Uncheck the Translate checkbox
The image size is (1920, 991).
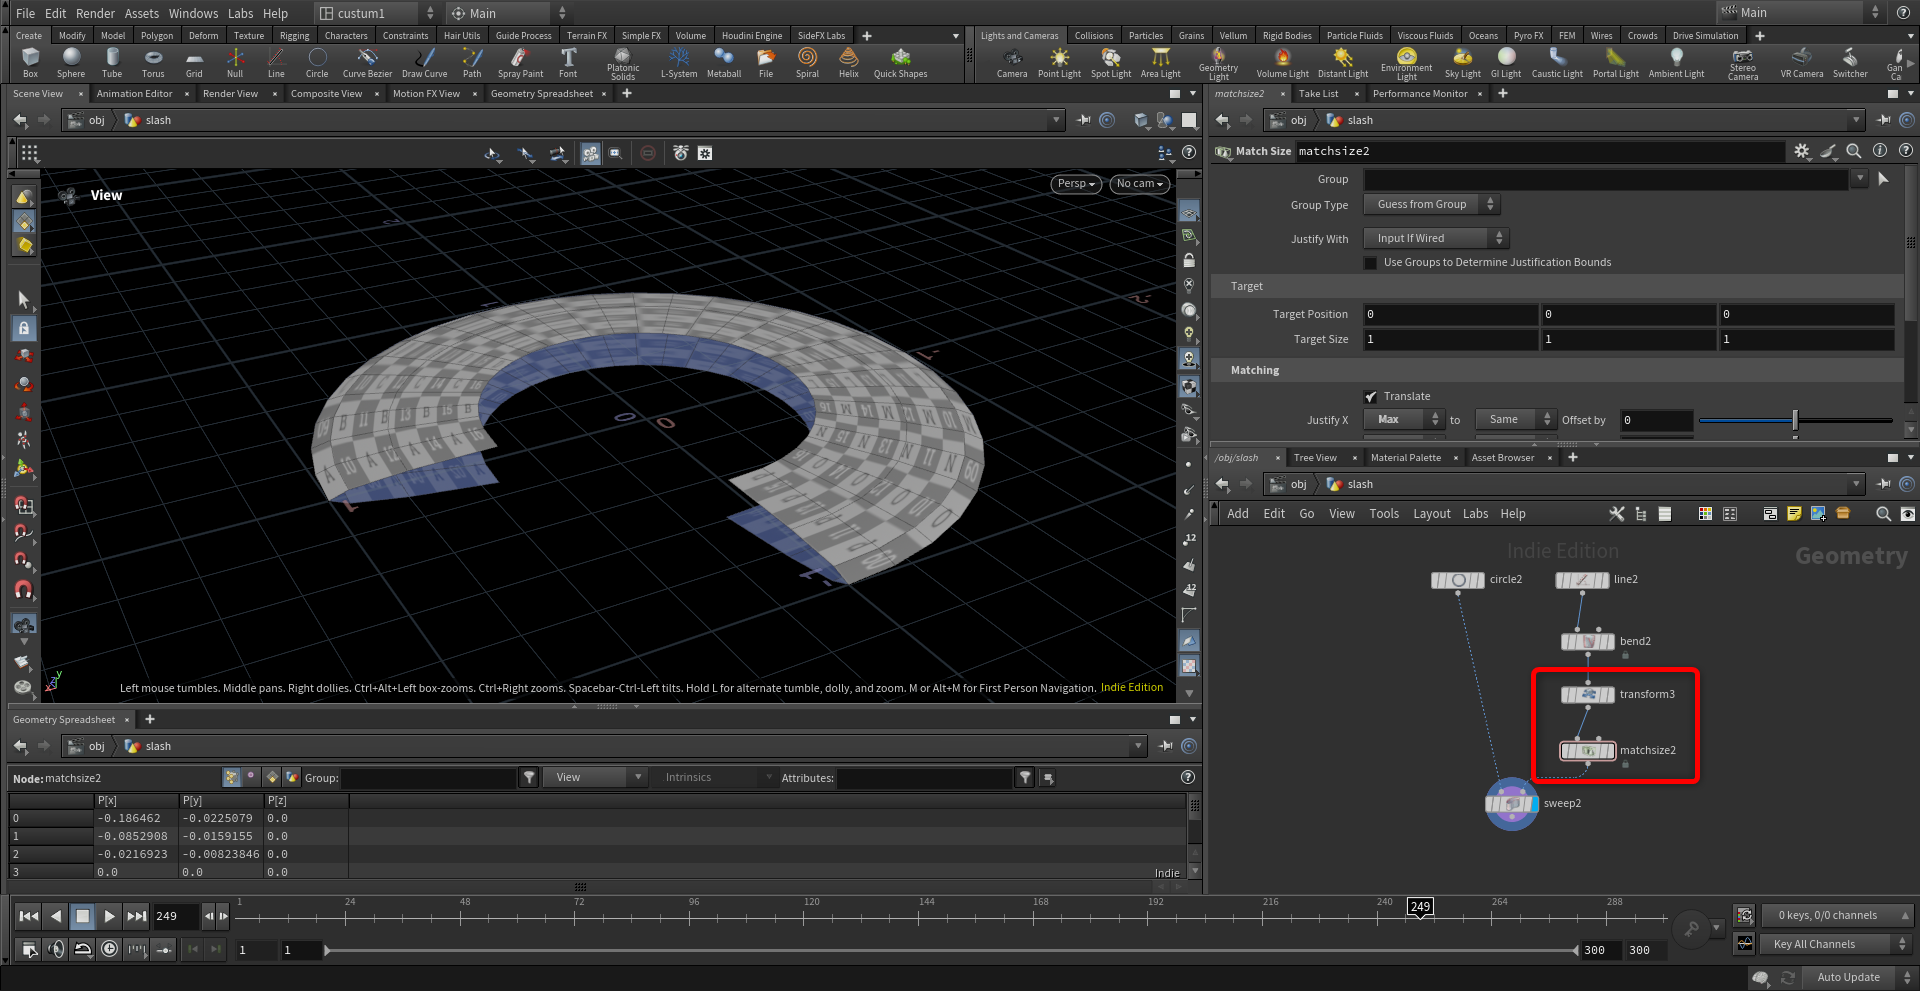pos(1371,397)
